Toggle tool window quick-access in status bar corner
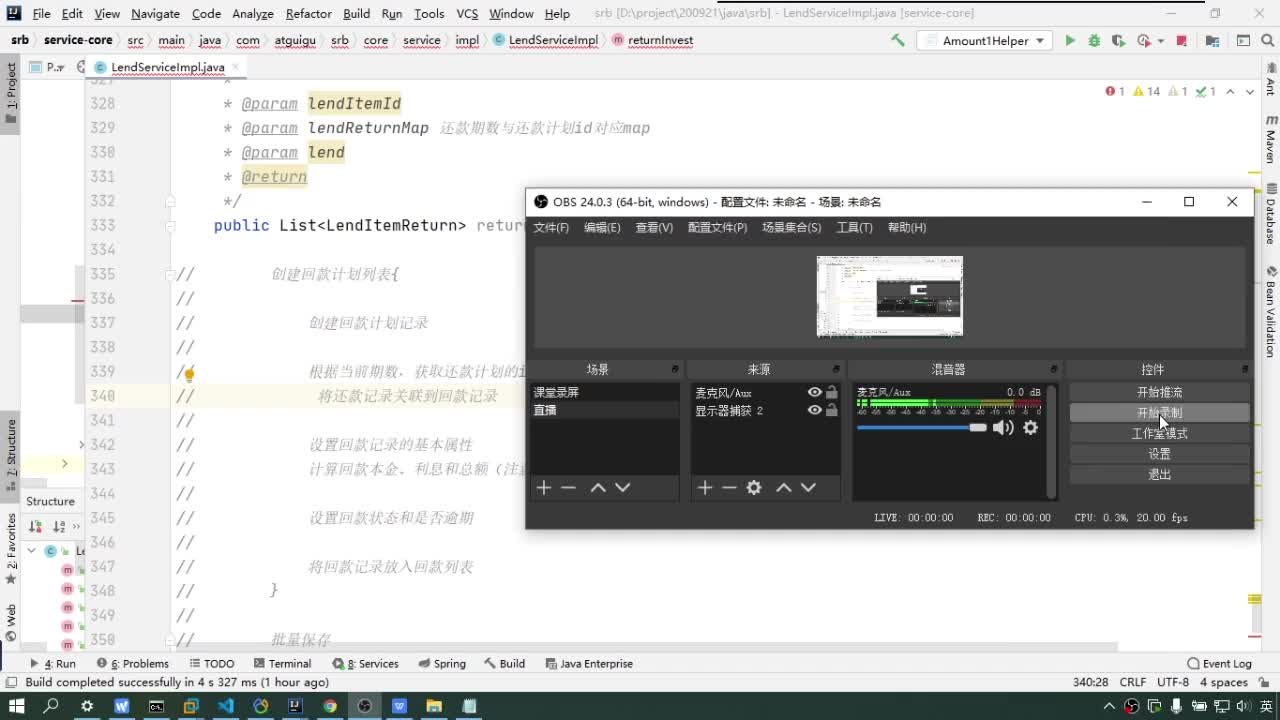This screenshot has height=720, width=1280. click(x=11, y=682)
